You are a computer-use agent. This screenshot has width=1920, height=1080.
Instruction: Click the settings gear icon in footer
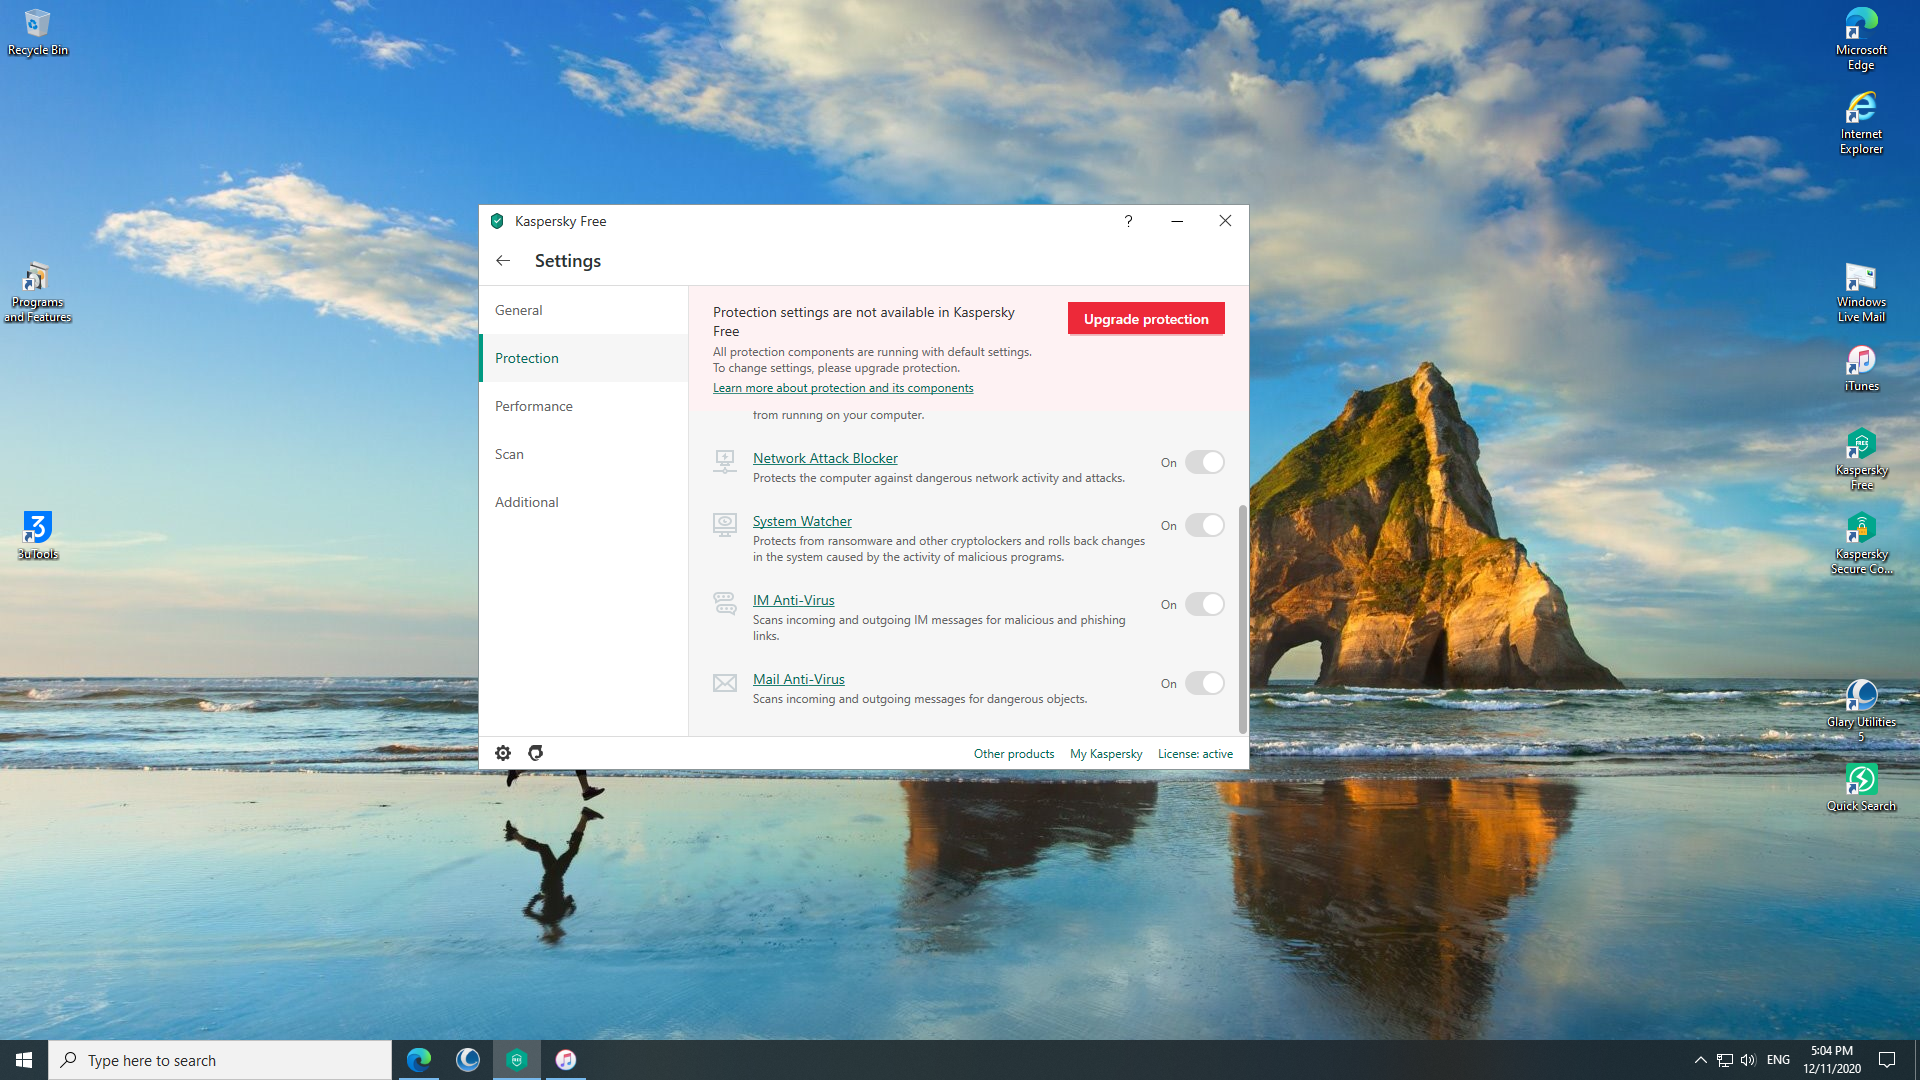click(503, 753)
